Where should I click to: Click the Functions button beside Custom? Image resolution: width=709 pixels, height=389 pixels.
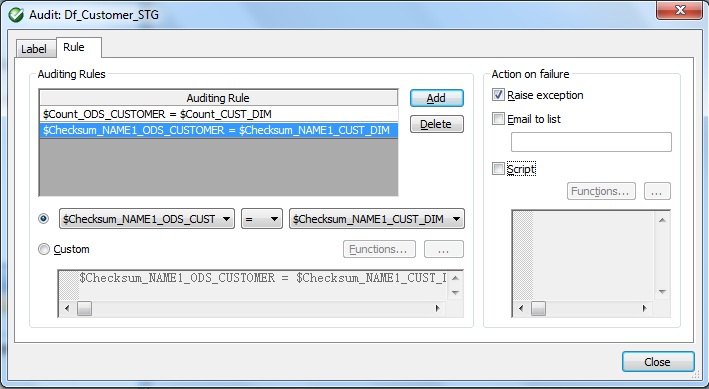pyautogui.click(x=379, y=249)
